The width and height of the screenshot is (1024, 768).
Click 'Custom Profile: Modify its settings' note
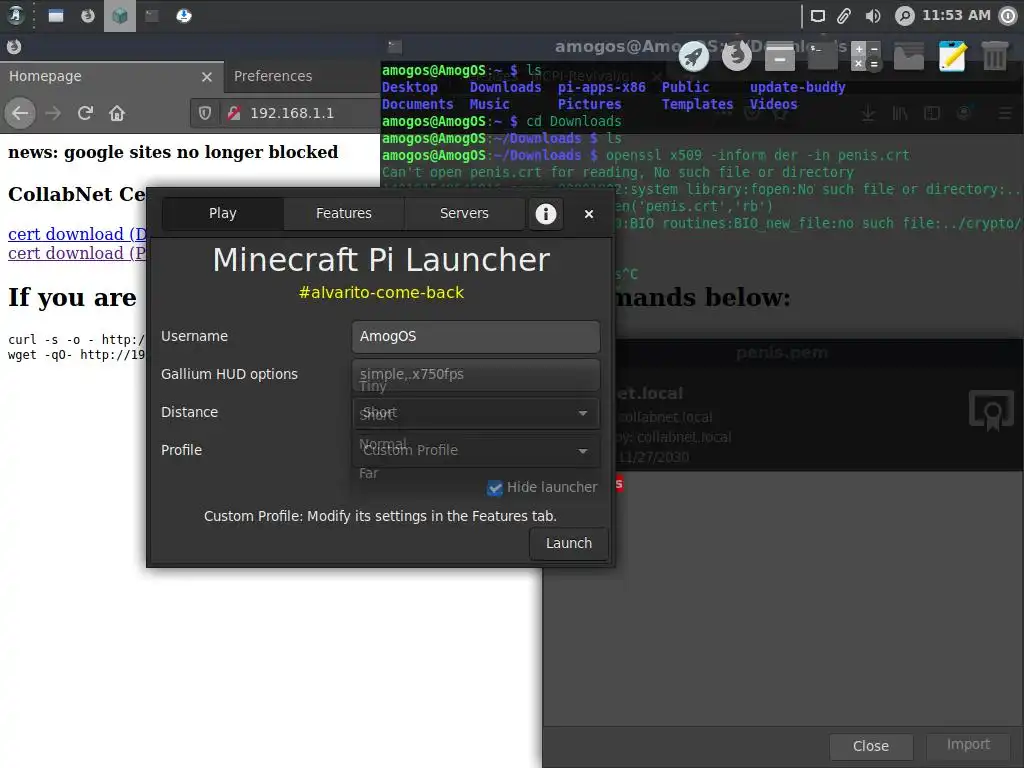(x=380, y=517)
